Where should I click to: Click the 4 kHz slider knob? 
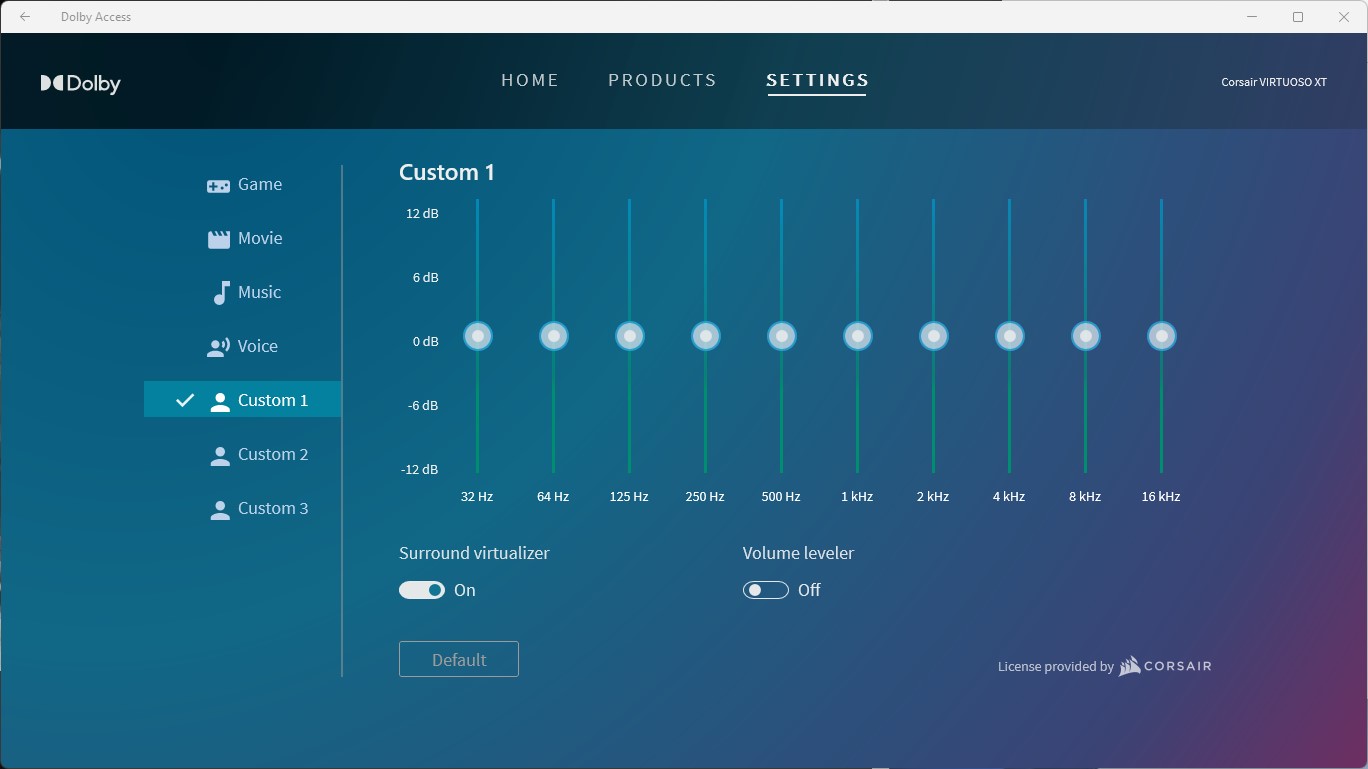(1010, 336)
